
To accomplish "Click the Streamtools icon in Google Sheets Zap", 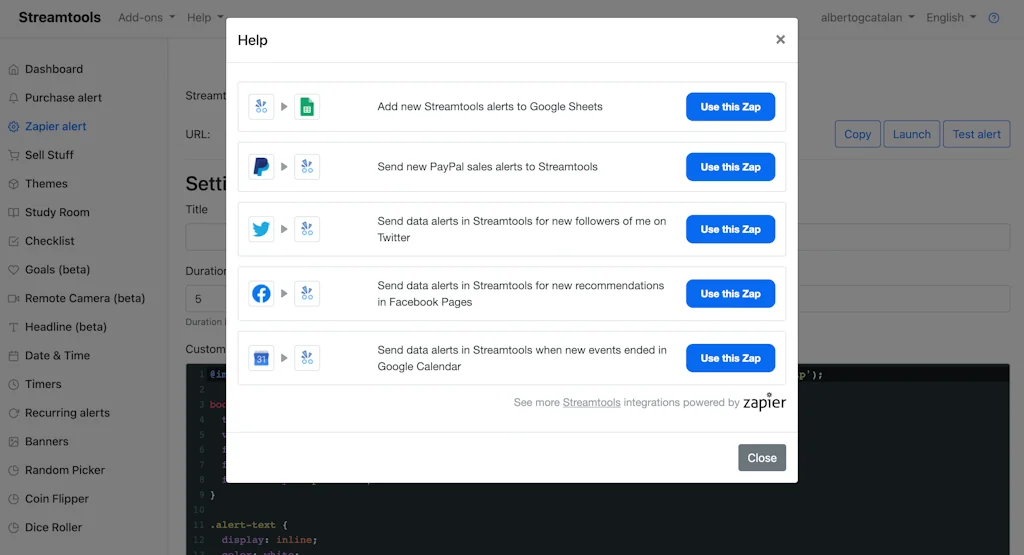I will pyautogui.click(x=261, y=106).
